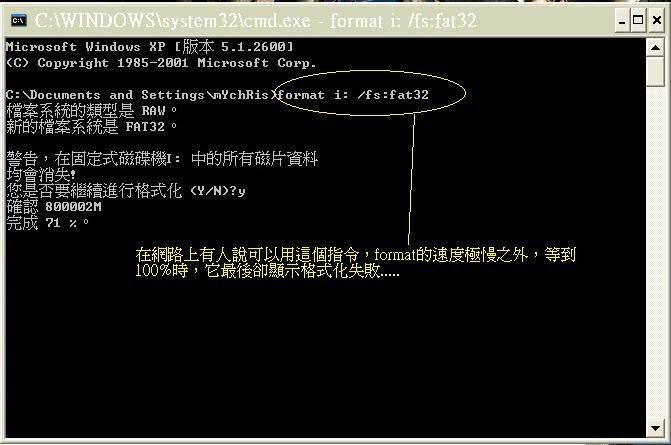Click the scrollbar up arrow

tap(655, 47)
